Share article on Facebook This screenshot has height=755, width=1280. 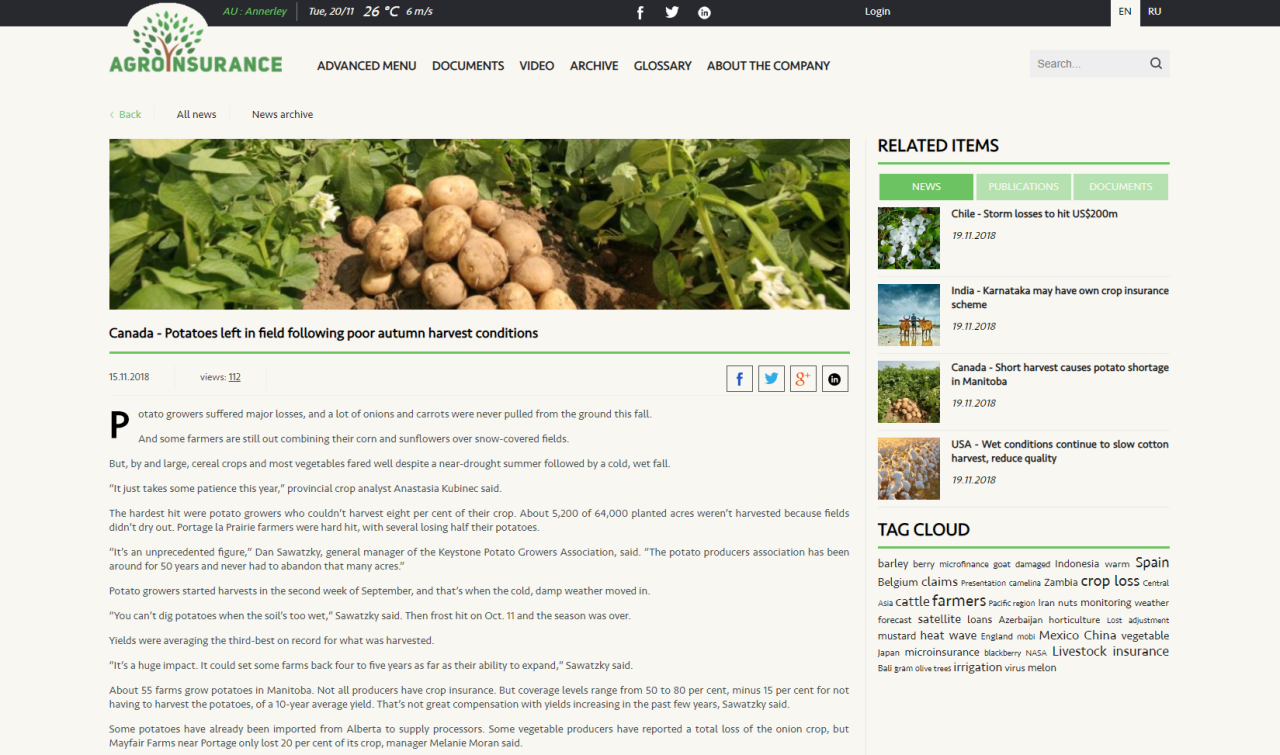pyautogui.click(x=739, y=378)
